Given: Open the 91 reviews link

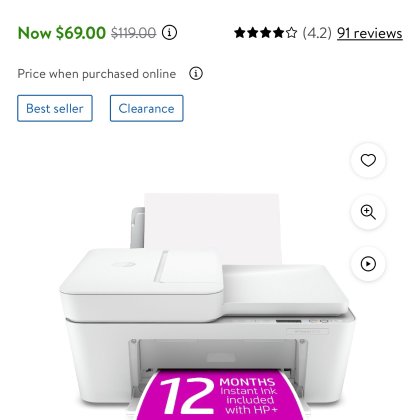Looking at the screenshot, I should coord(370,33).
